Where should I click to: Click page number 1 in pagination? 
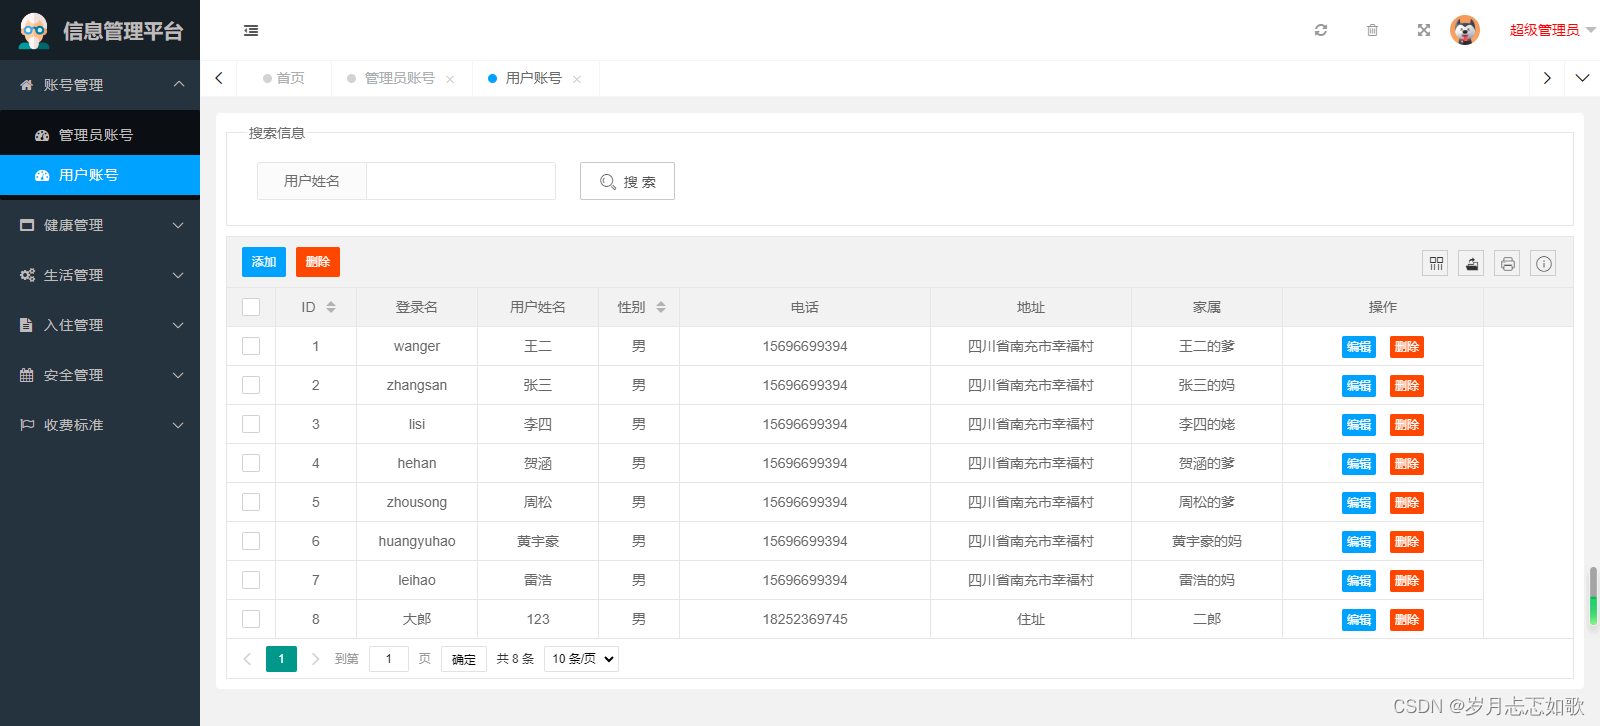pyautogui.click(x=281, y=659)
